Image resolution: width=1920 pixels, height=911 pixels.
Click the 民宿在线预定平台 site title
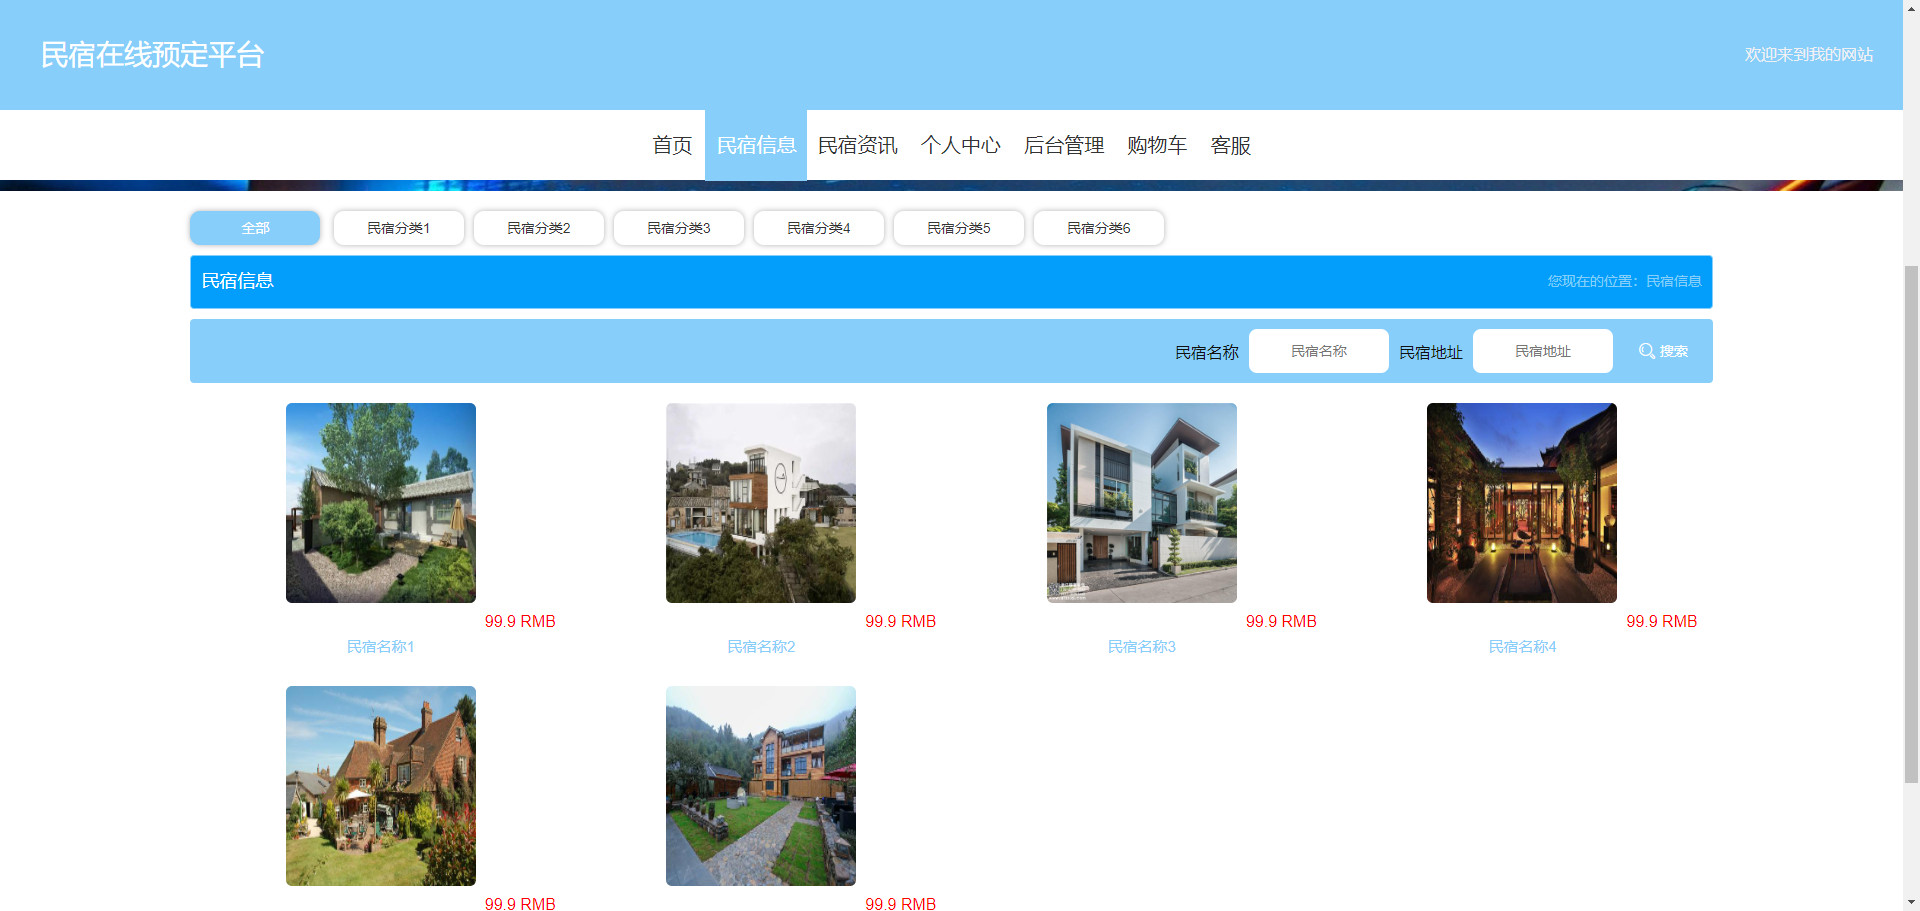(152, 55)
